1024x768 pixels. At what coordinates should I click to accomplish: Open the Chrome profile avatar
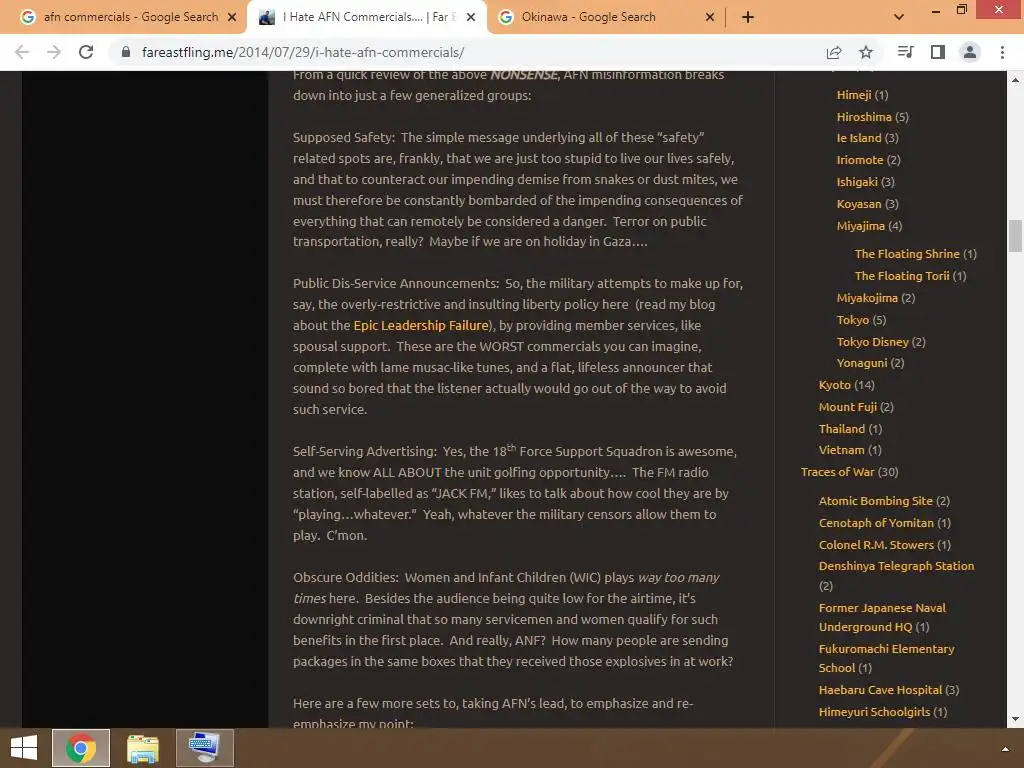pyautogui.click(x=970, y=52)
